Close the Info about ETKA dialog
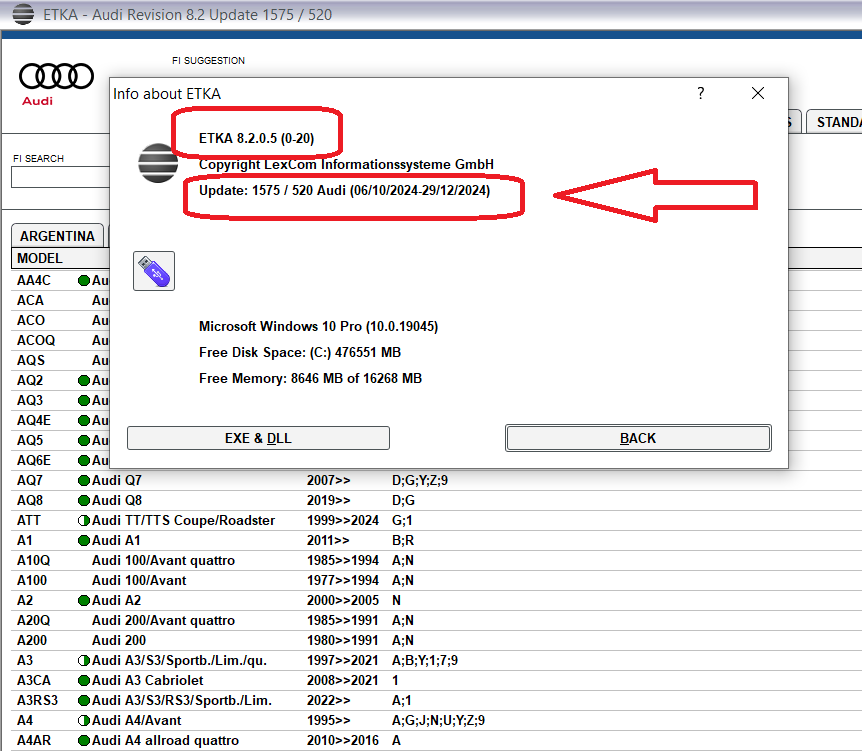This screenshot has height=751, width=862. [758, 93]
